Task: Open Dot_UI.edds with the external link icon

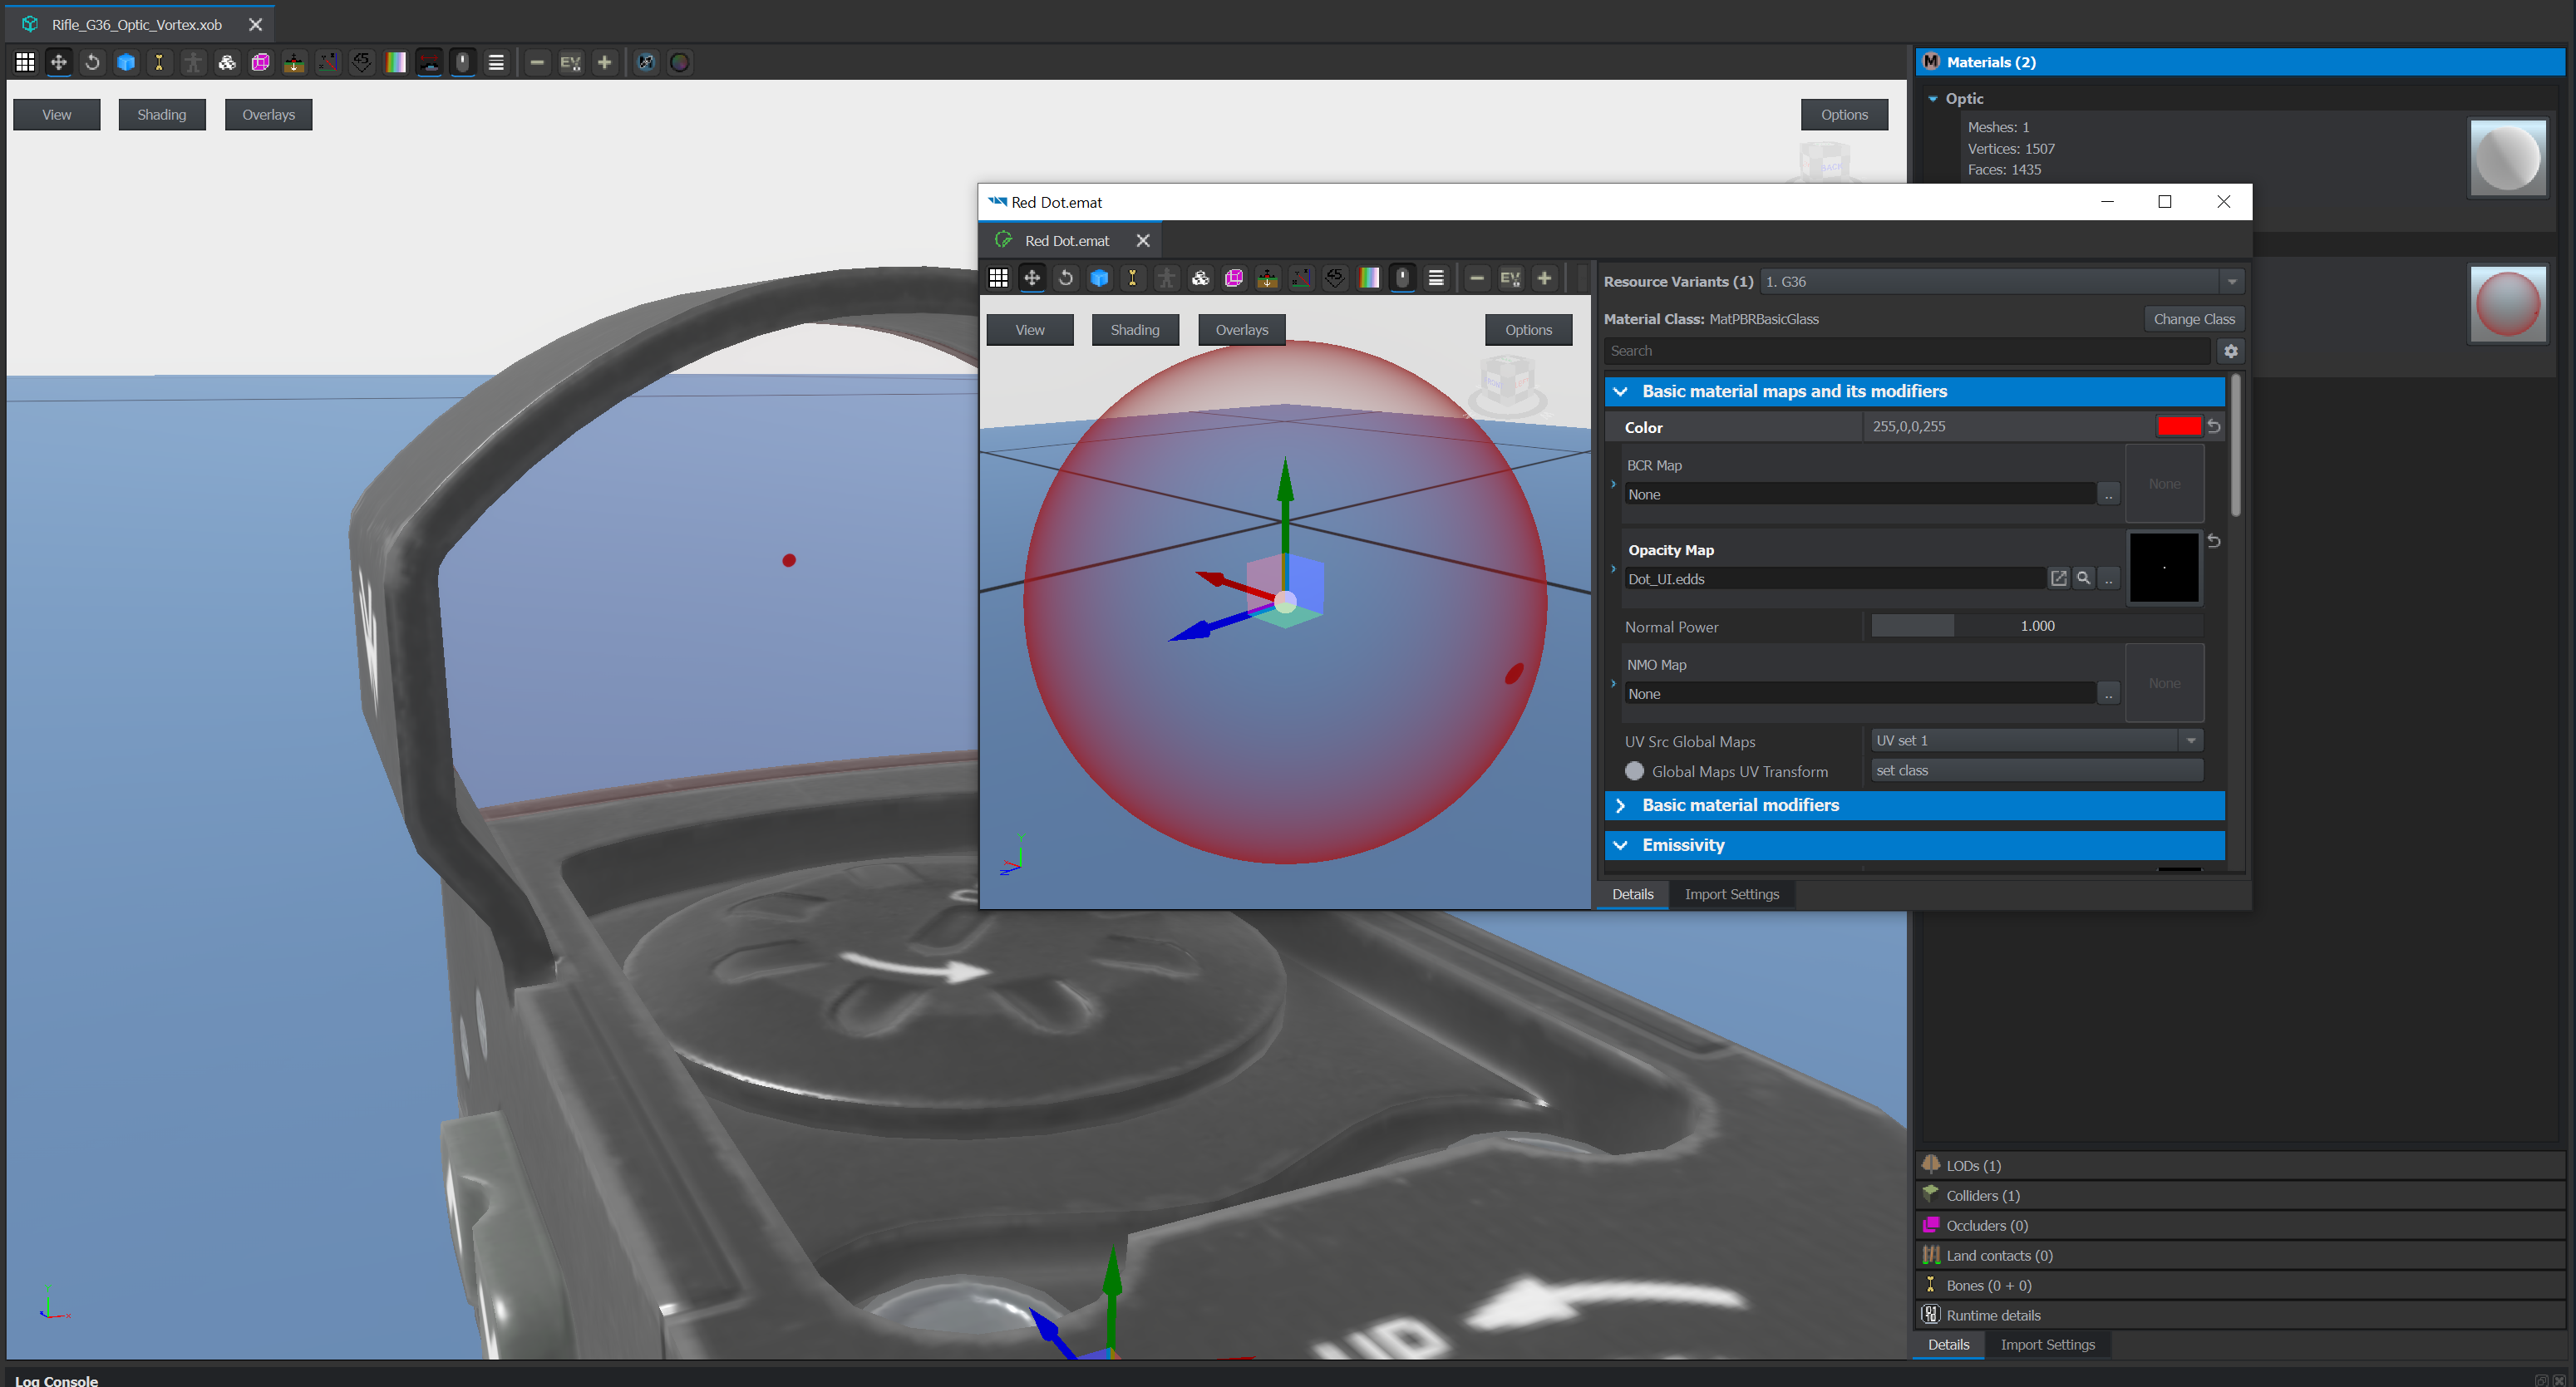Action: [x=2058, y=578]
